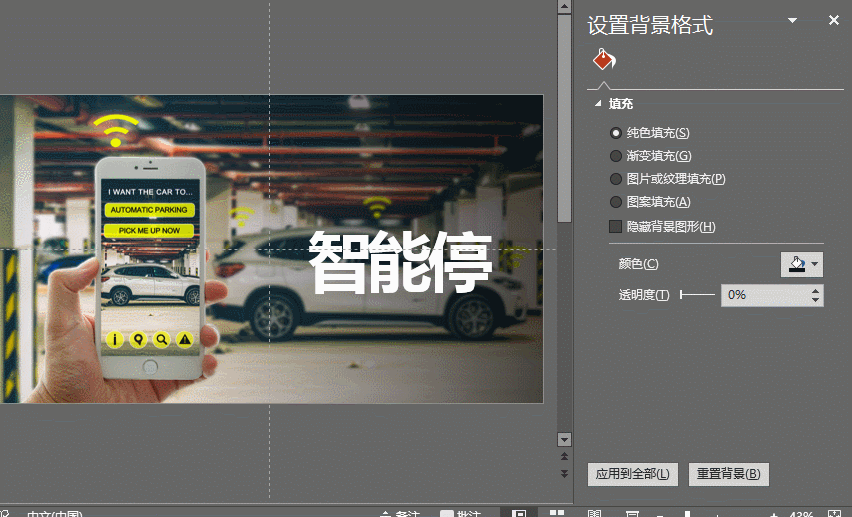Decrease transparency with the down spinner
This screenshot has width=852, height=517.
815,300
